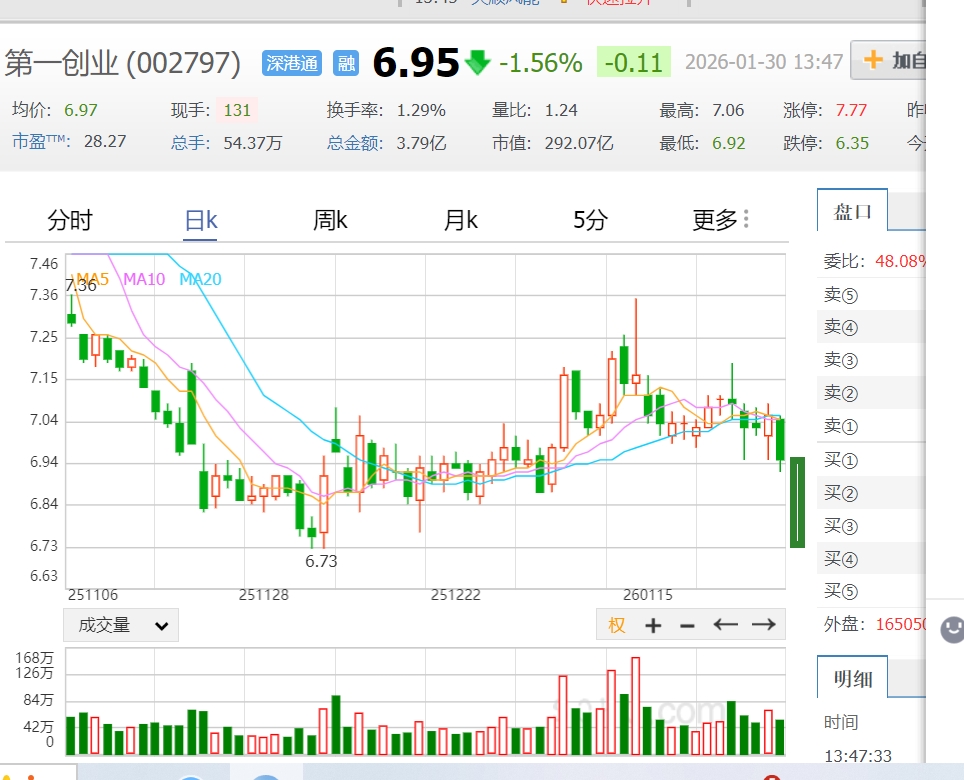
Task: Switch to the 分时 chart tab
Action: [70, 220]
